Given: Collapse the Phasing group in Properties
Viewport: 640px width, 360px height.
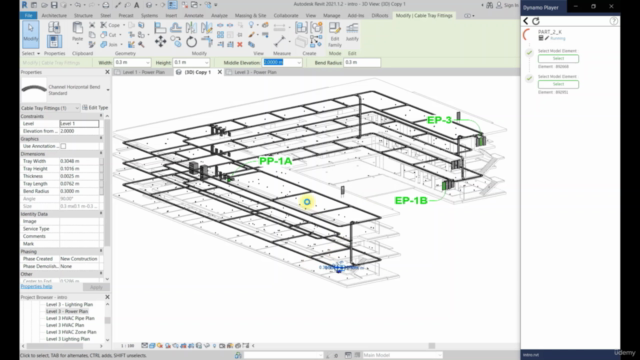Looking at the screenshot, I should point(101,251).
